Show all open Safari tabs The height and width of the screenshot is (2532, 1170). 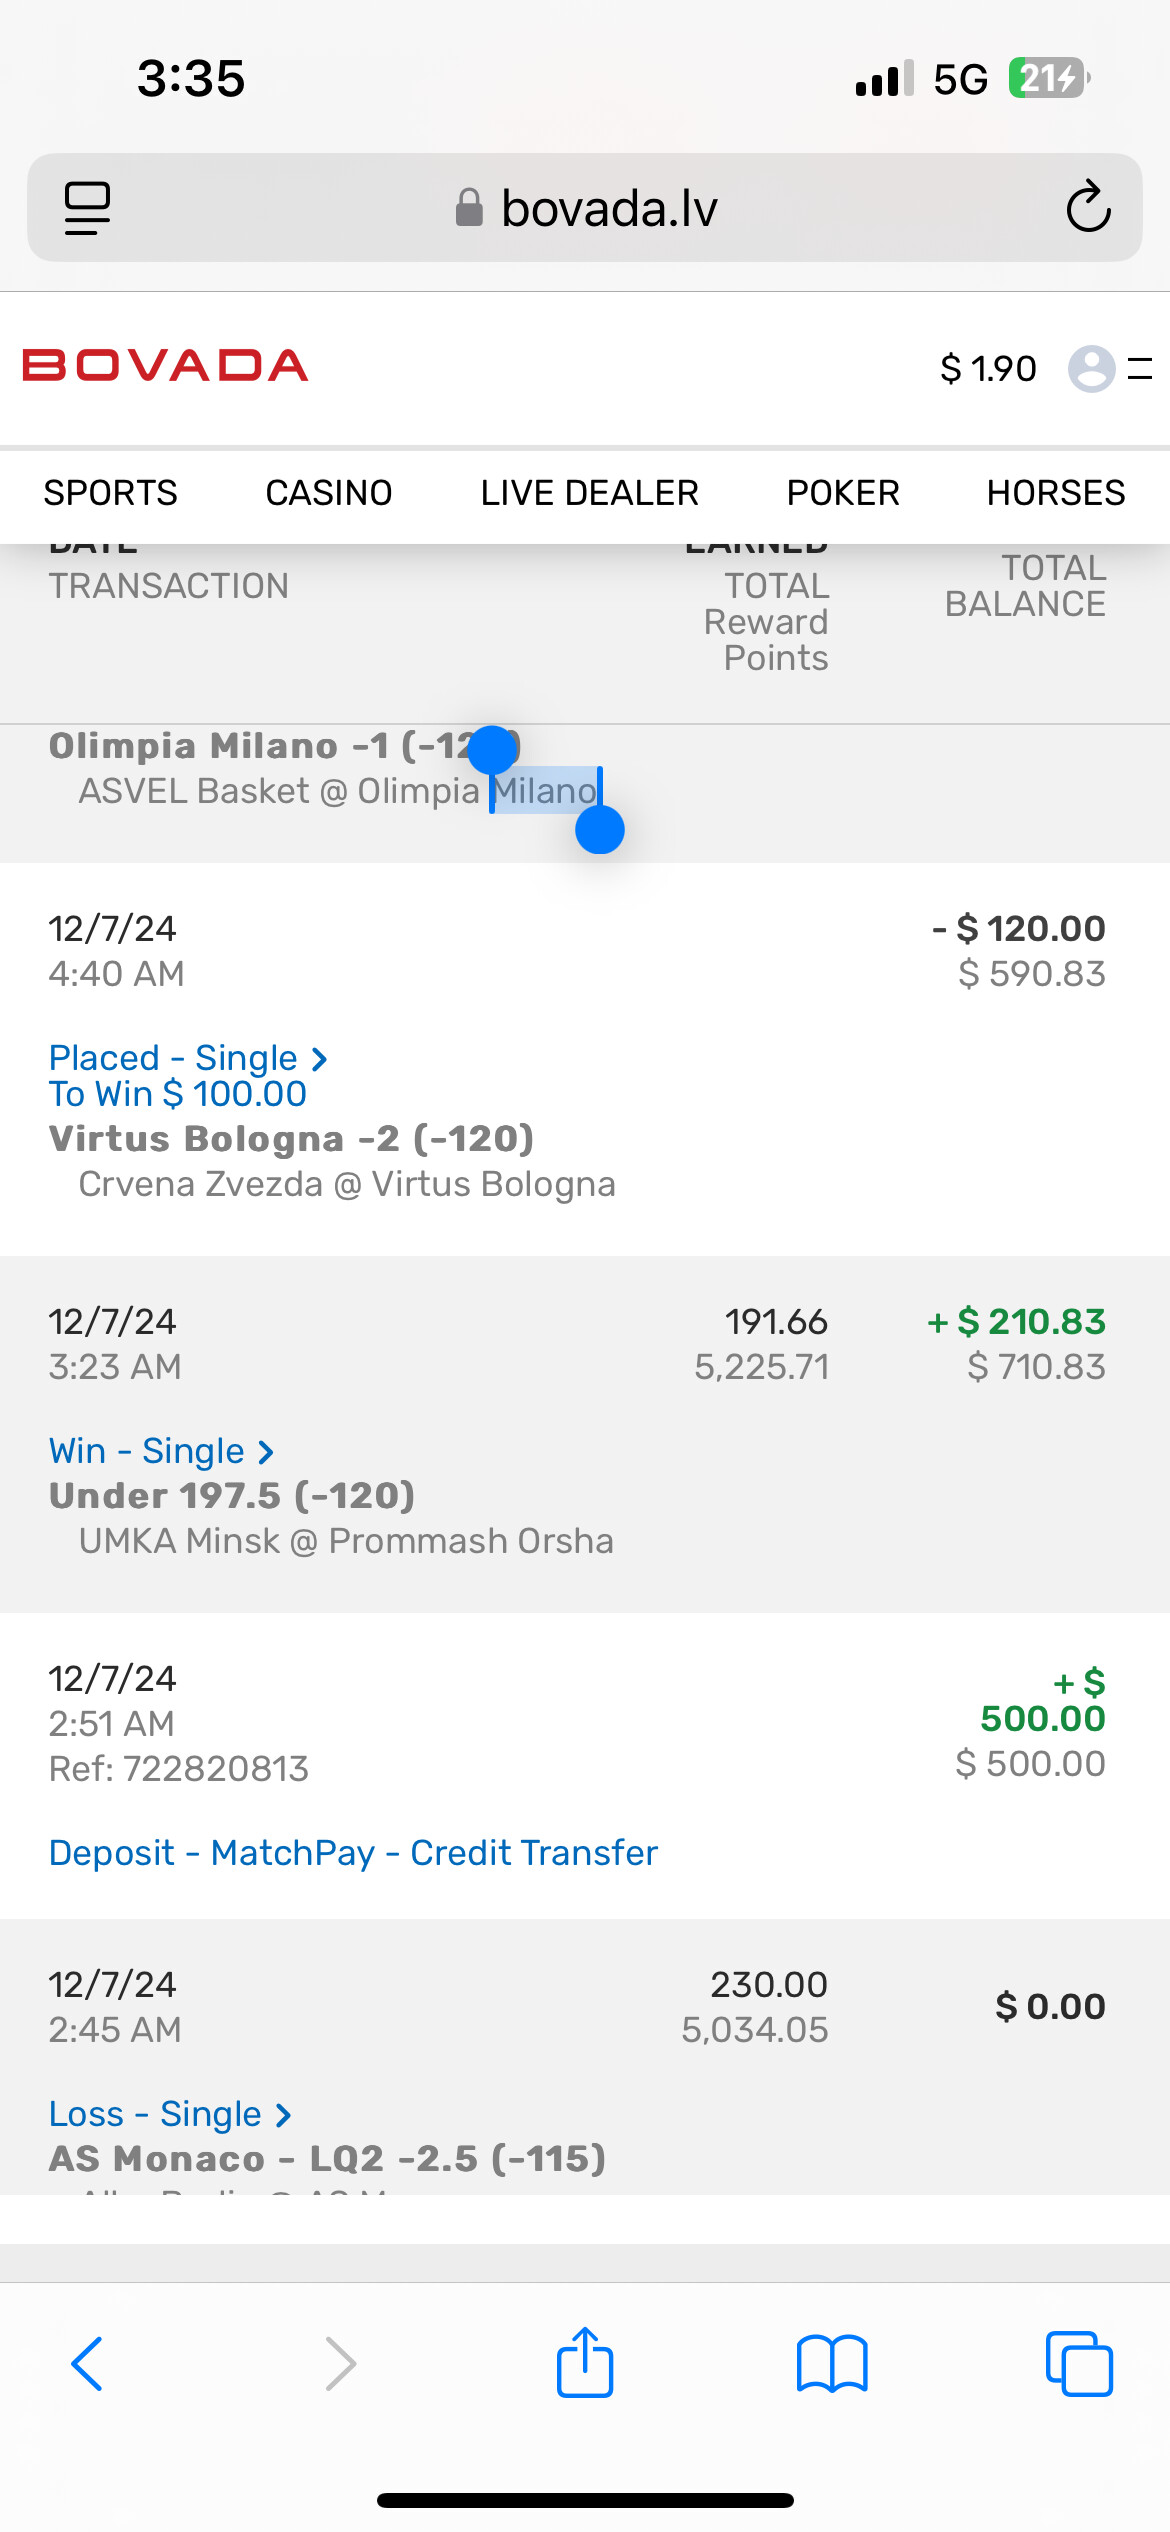point(1078,2364)
